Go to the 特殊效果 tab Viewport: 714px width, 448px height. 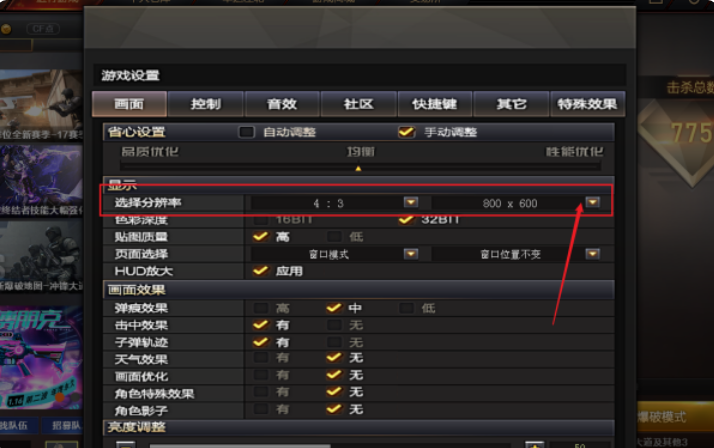pyautogui.click(x=587, y=104)
